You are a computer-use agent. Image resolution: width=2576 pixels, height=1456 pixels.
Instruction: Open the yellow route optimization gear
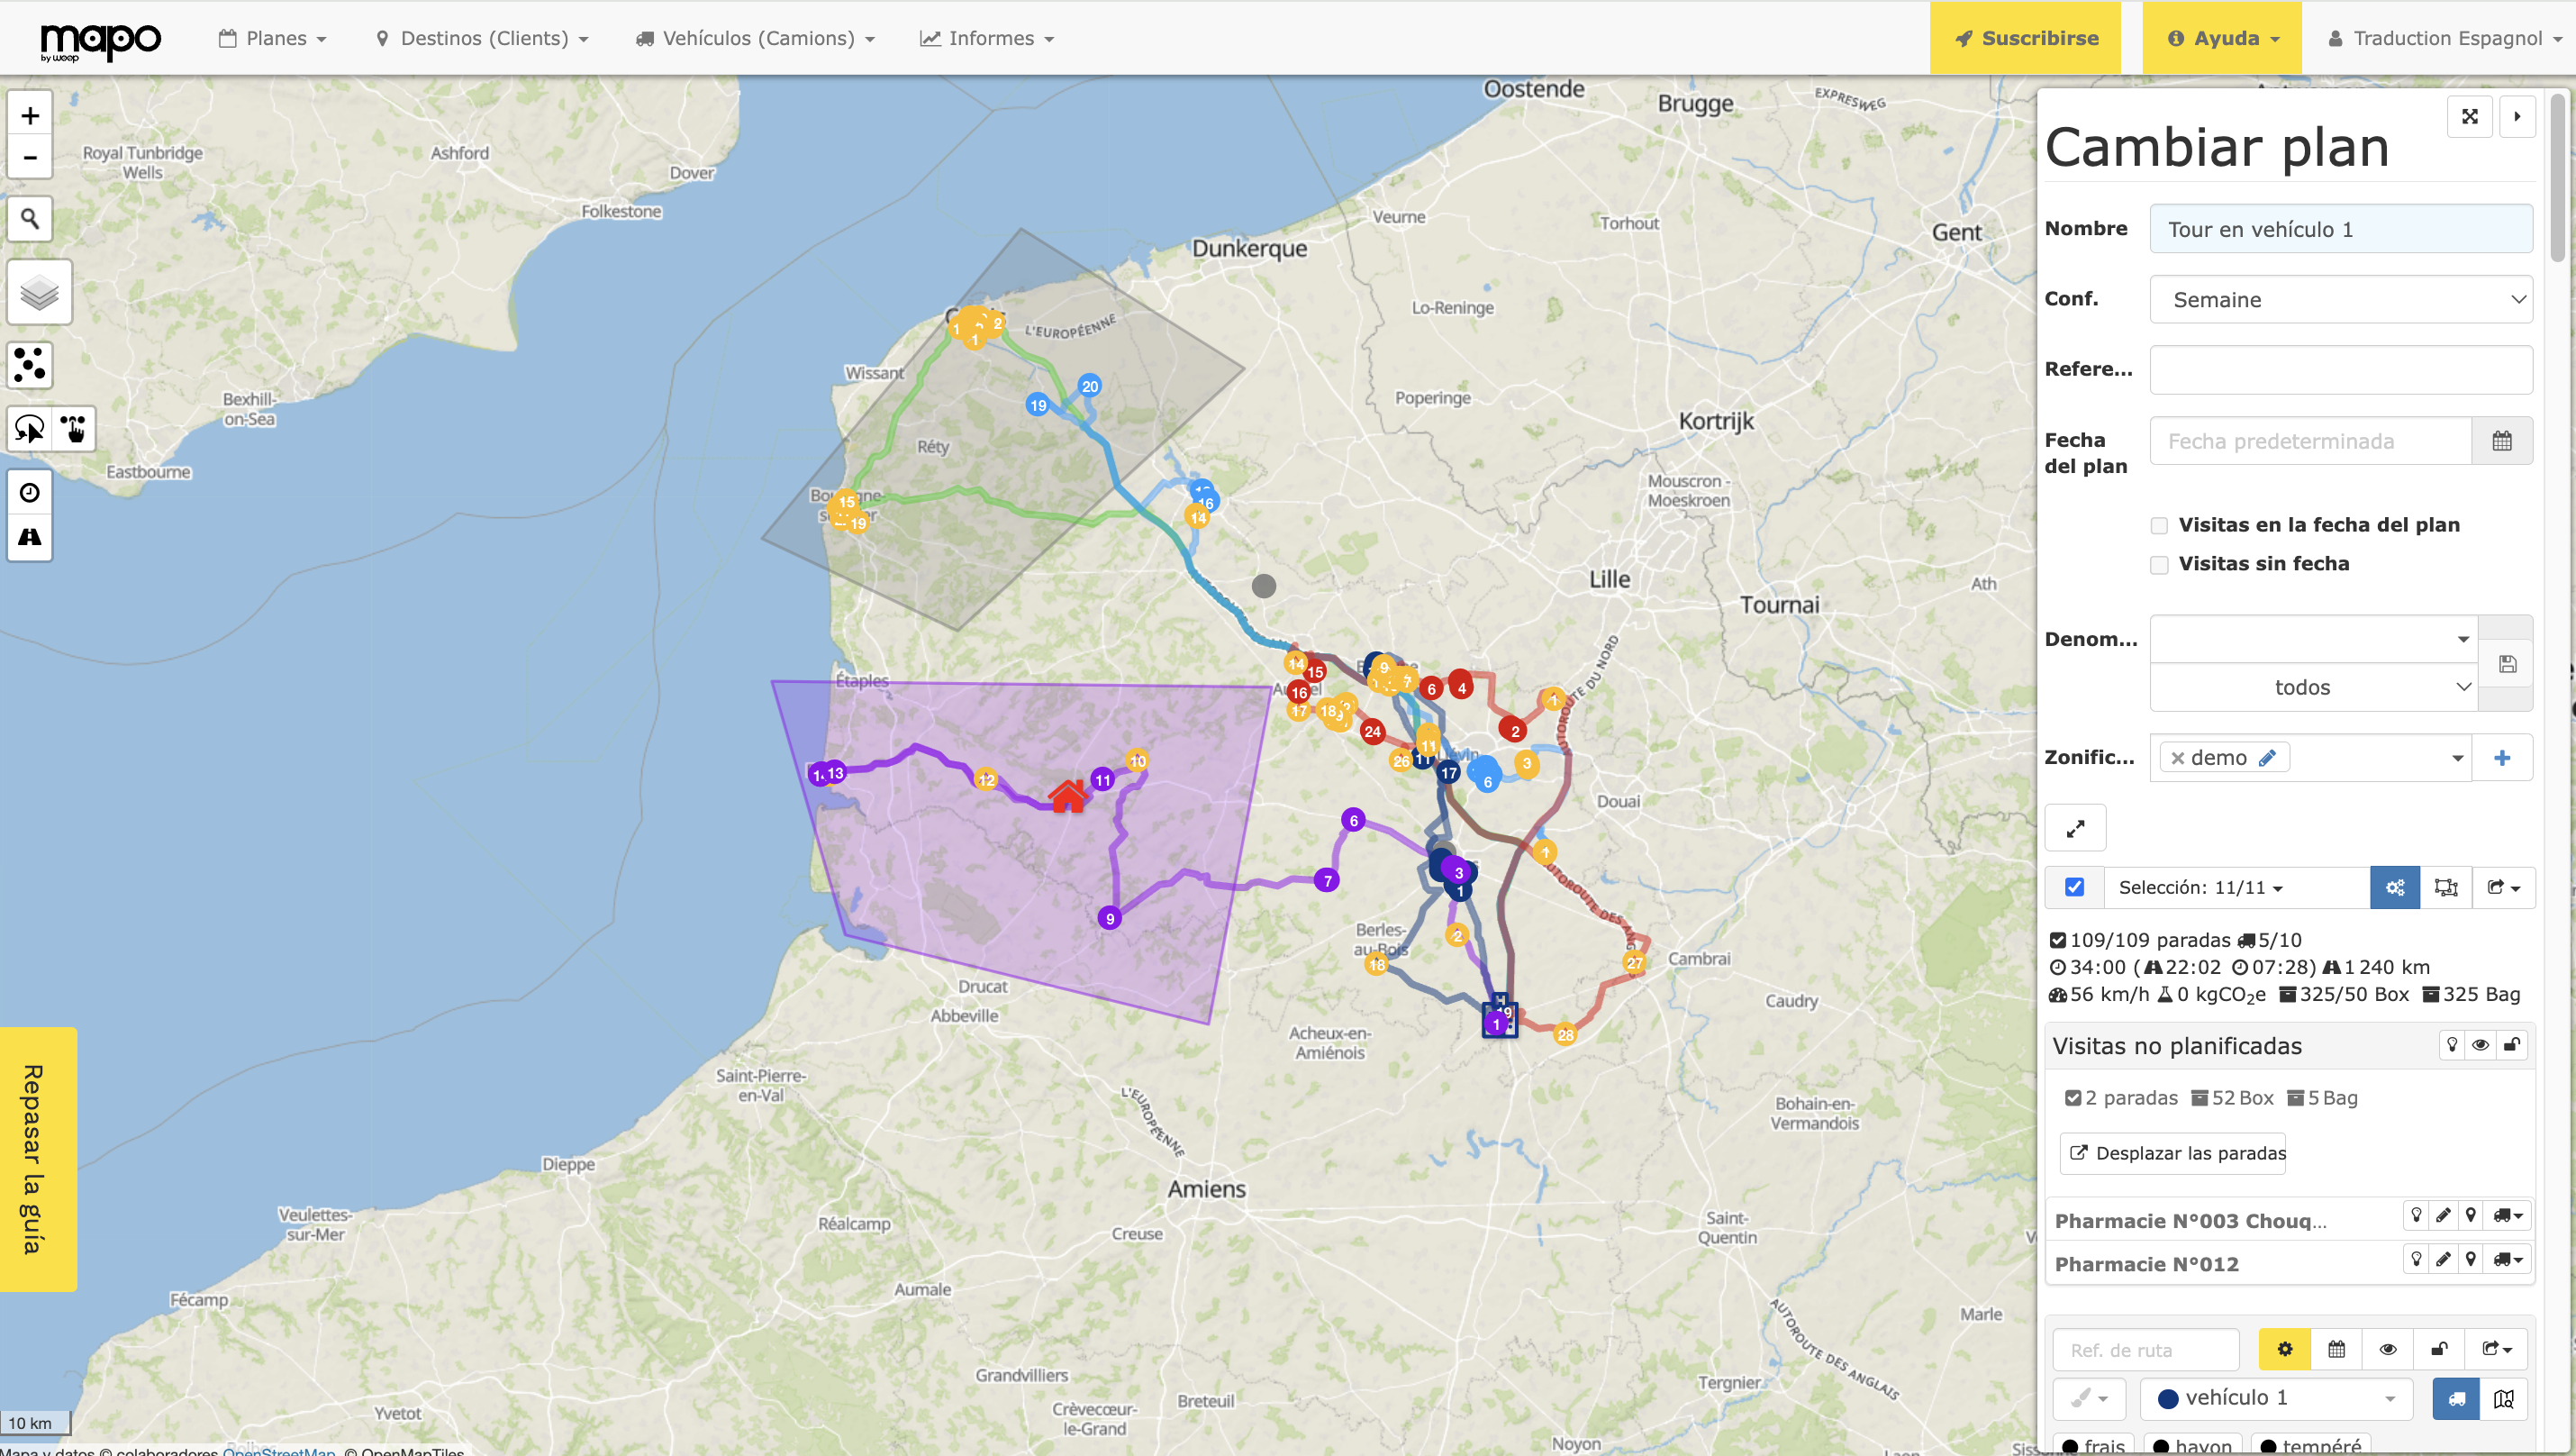point(2284,1349)
